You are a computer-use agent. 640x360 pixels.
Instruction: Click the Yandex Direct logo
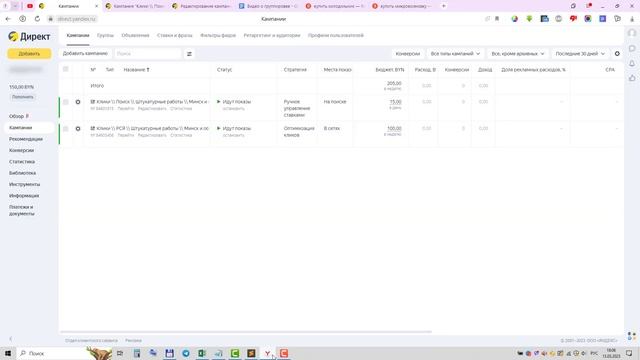click(29, 36)
